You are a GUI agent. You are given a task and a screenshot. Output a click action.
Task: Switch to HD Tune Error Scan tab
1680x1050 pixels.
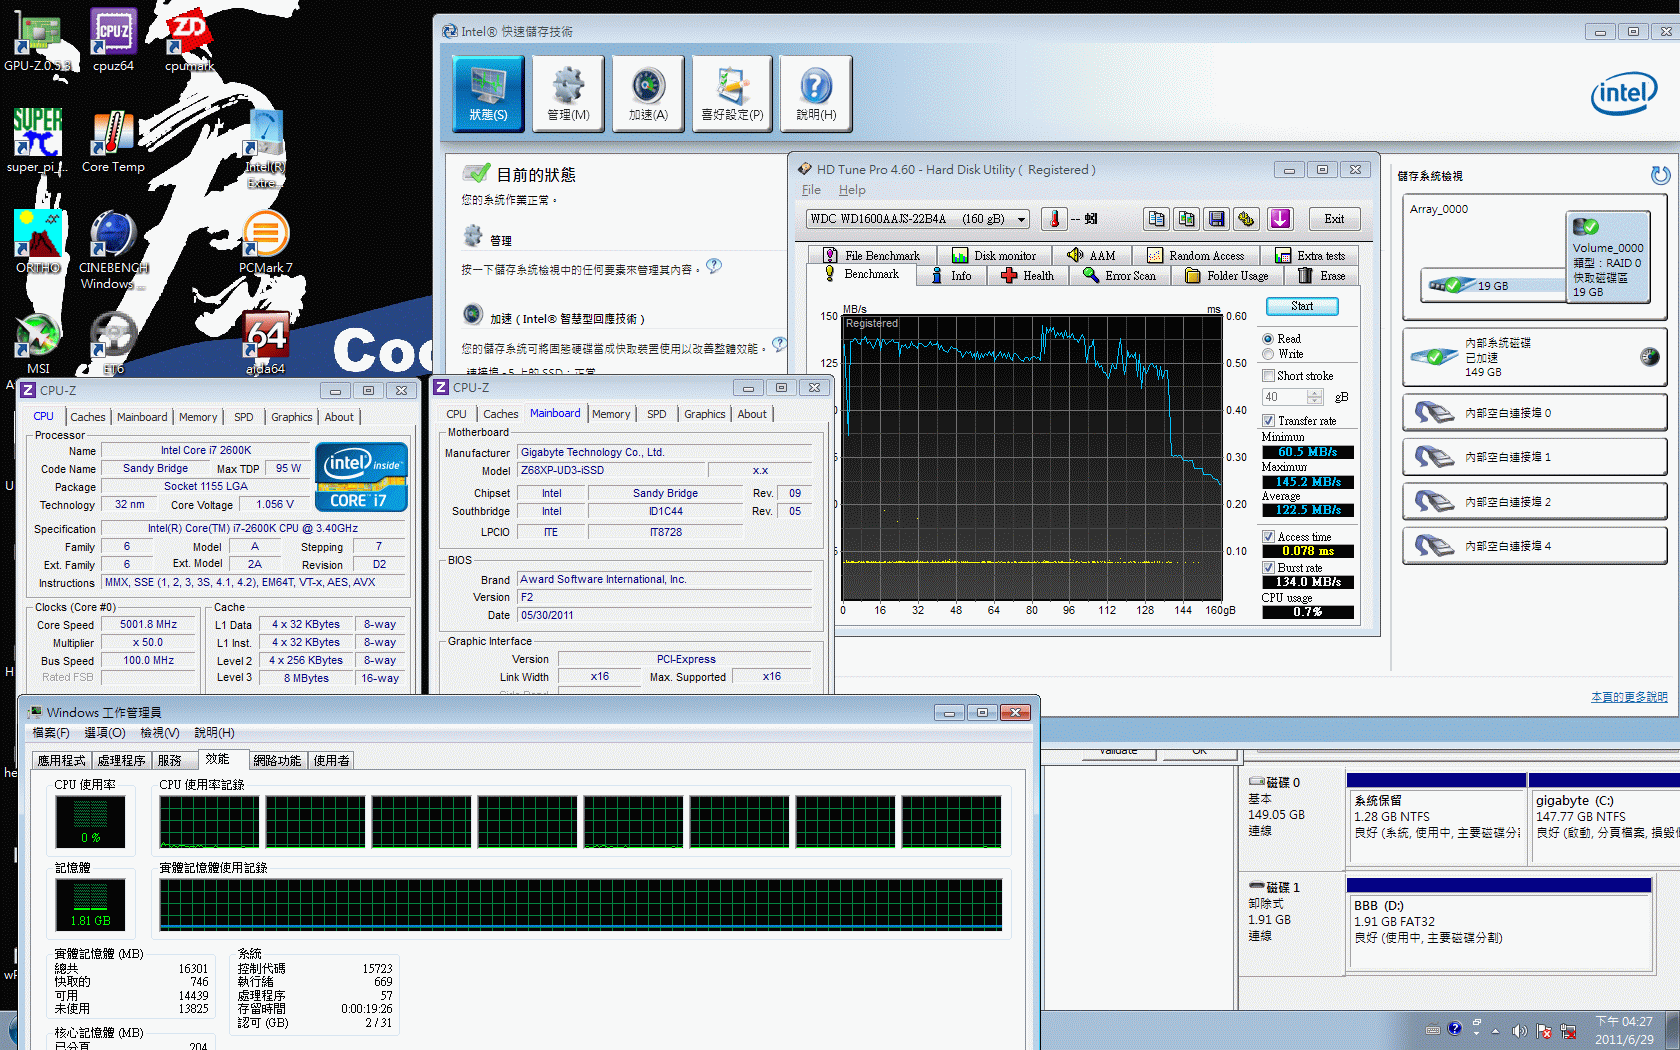pyautogui.click(x=1120, y=276)
